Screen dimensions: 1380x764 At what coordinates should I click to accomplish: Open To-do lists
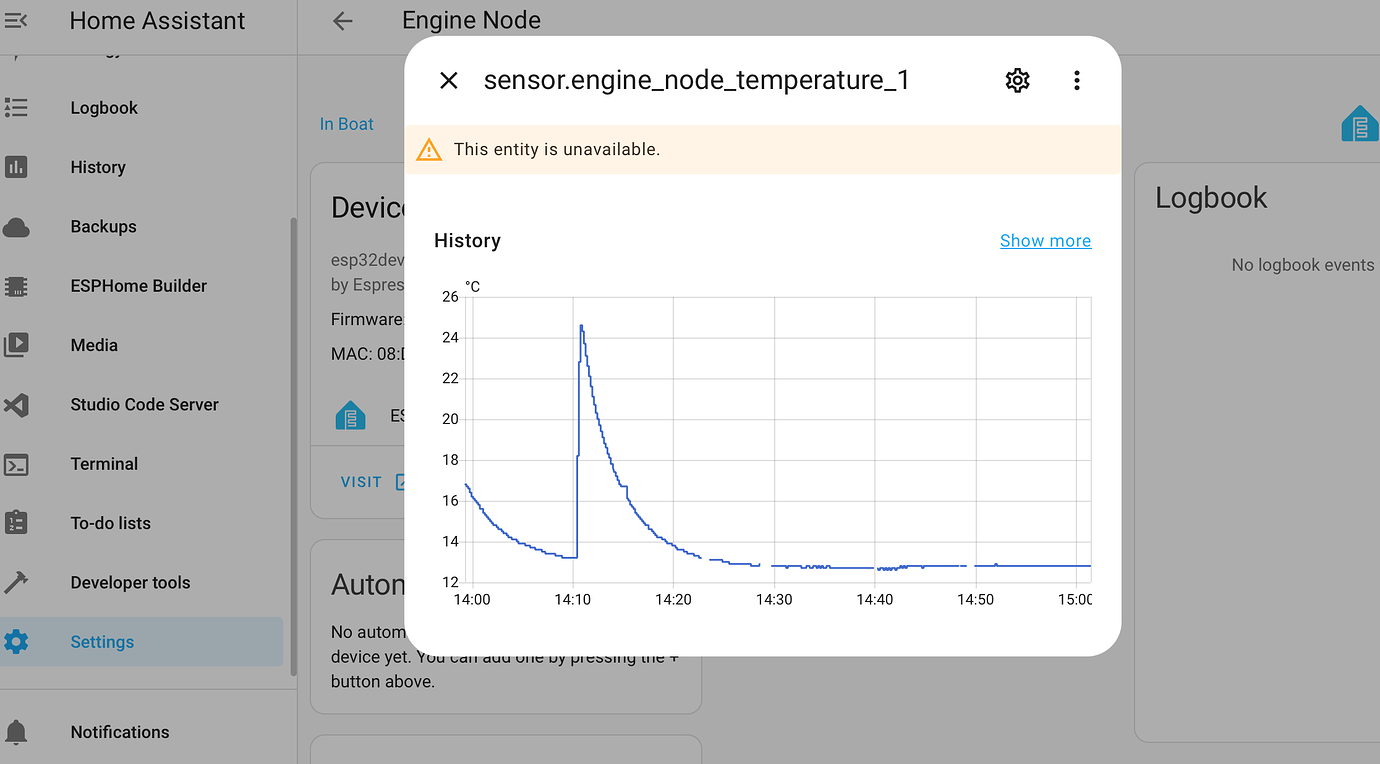click(110, 522)
